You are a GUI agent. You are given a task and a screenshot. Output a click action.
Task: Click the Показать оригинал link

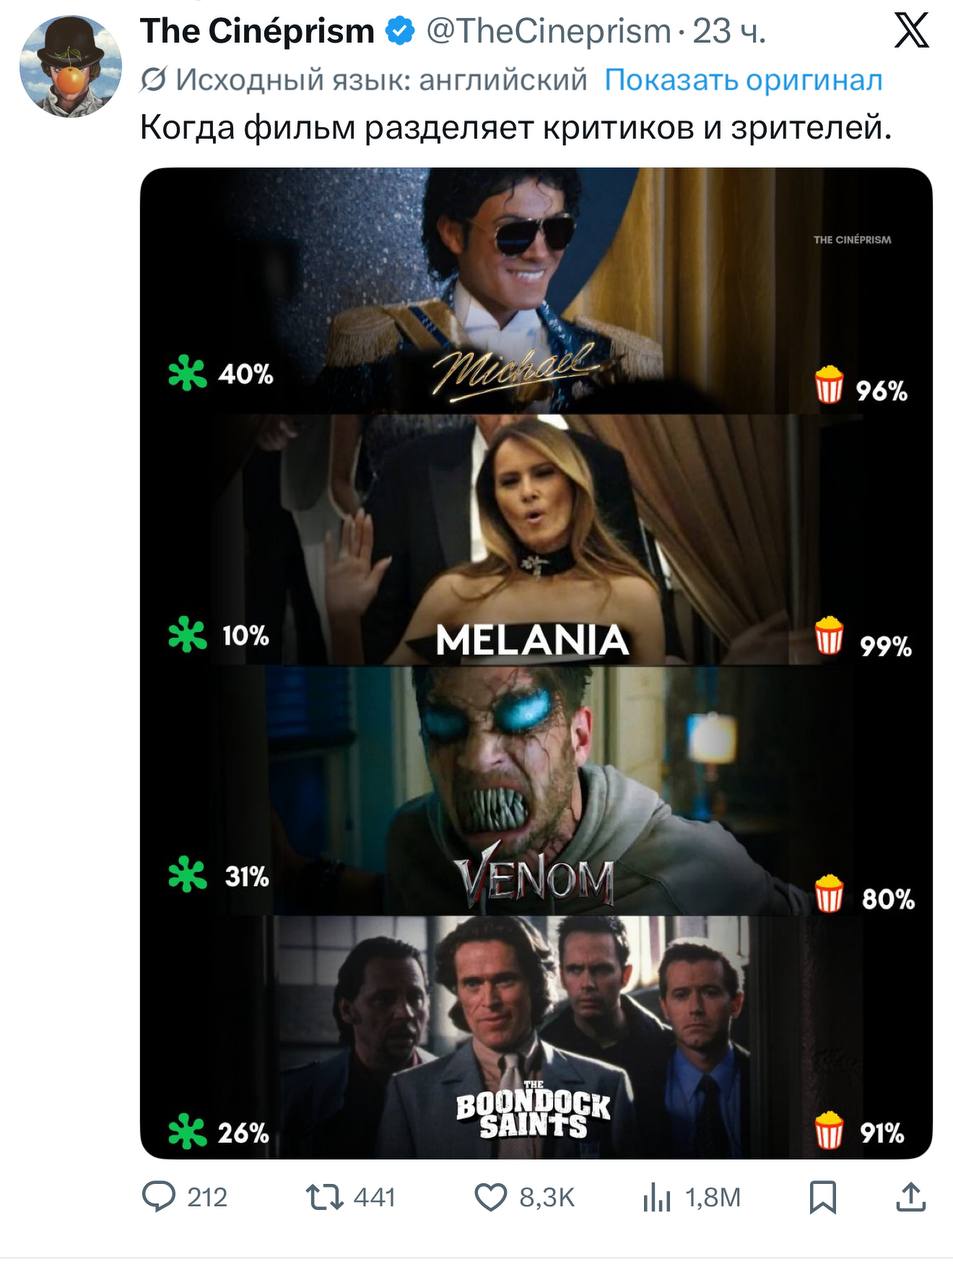(x=743, y=80)
